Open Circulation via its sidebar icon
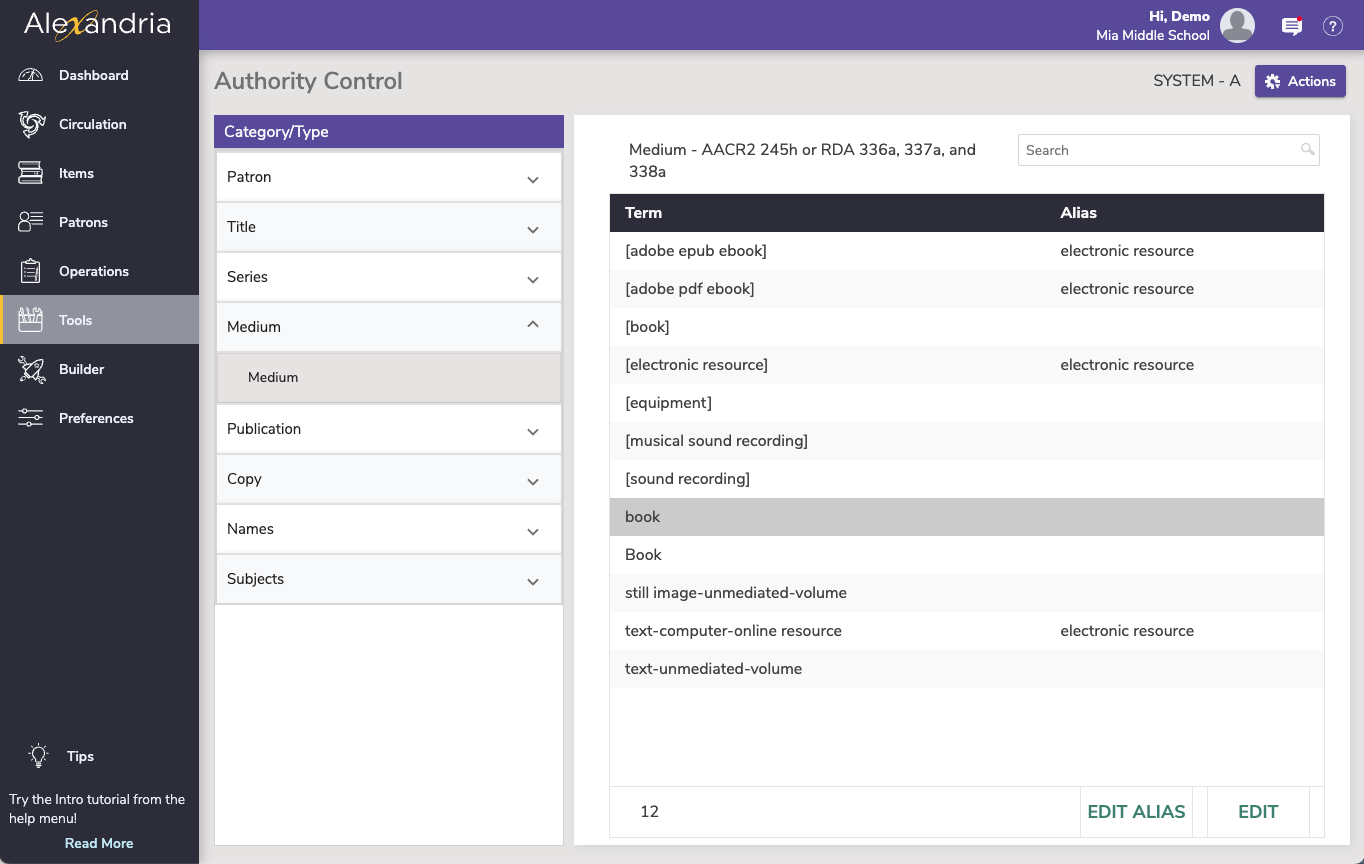The width and height of the screenshot is (1364, 864). pyautogui.click(x=31, y=124)
